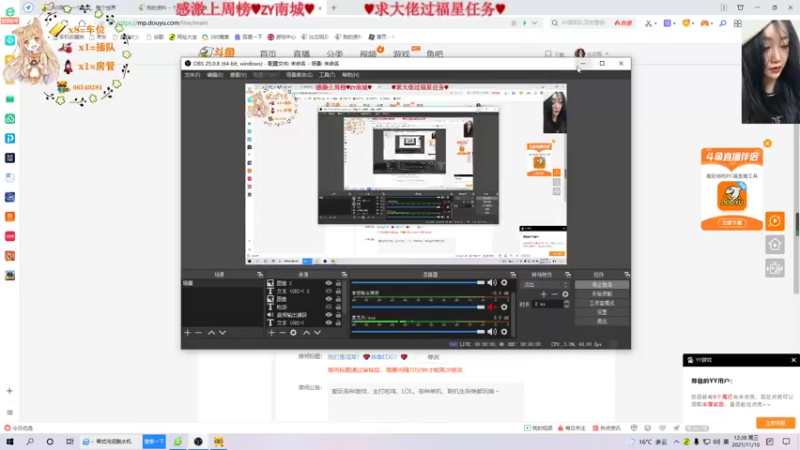The width and height of the screenshot is (800, 450).
Task: Click the transition duration stepper arrows
Action: (x=566, y=304)
